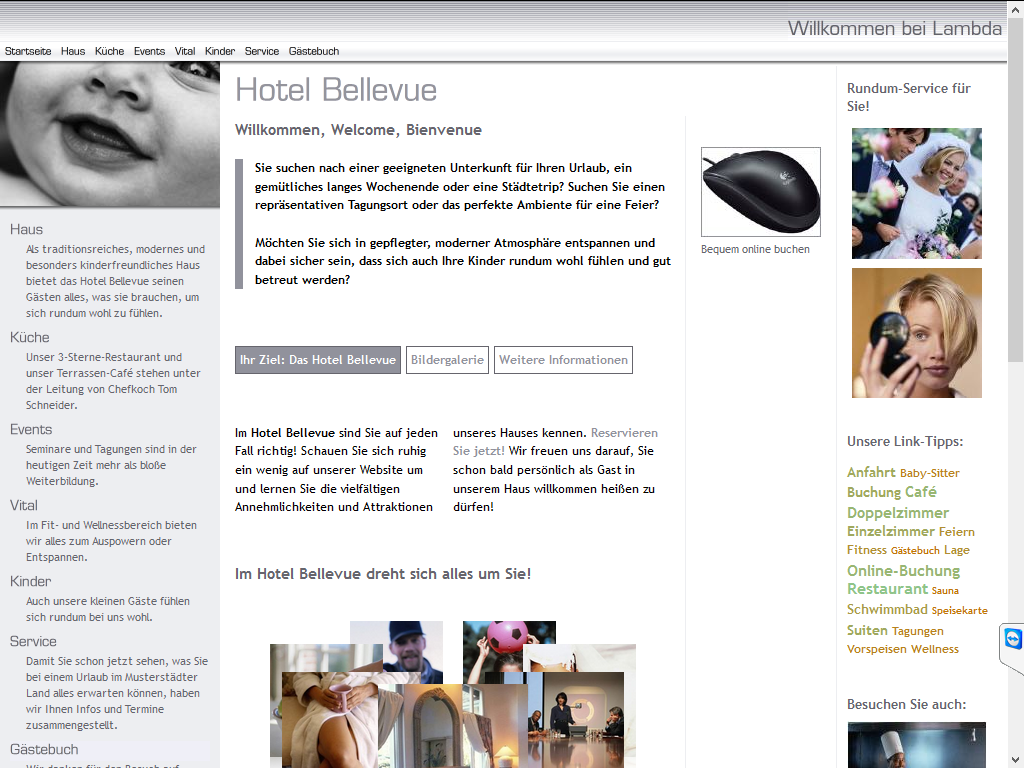
Task: Follow the Anfahrt tag link
Action: pyautogui.click(x=871, y=472)
